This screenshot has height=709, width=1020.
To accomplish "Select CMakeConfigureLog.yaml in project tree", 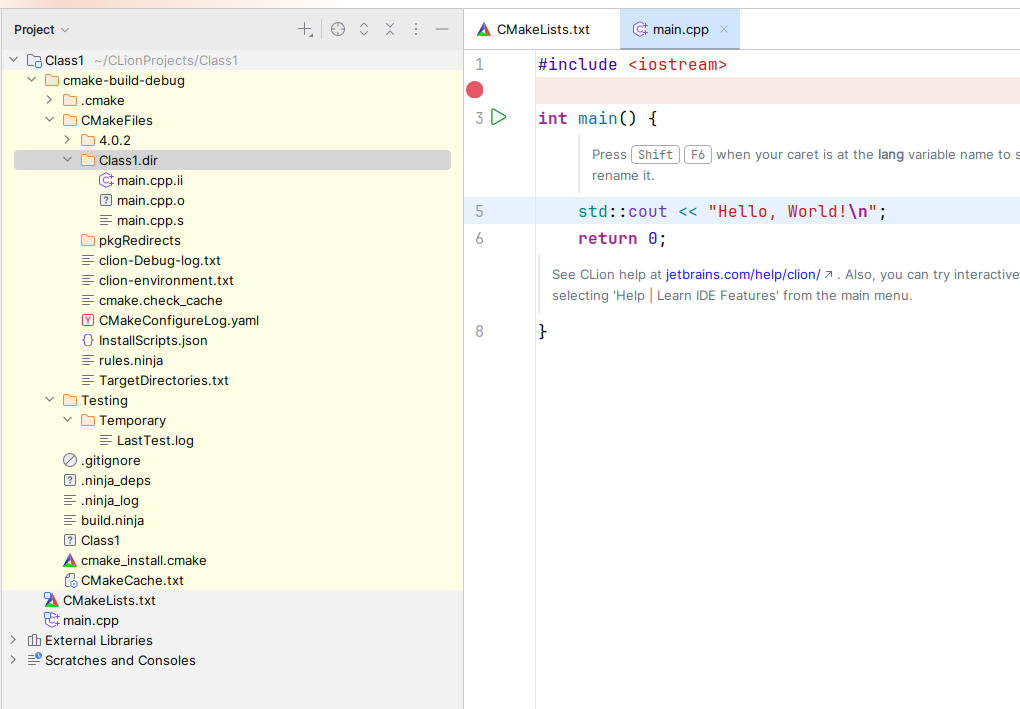I will (178, 320).
